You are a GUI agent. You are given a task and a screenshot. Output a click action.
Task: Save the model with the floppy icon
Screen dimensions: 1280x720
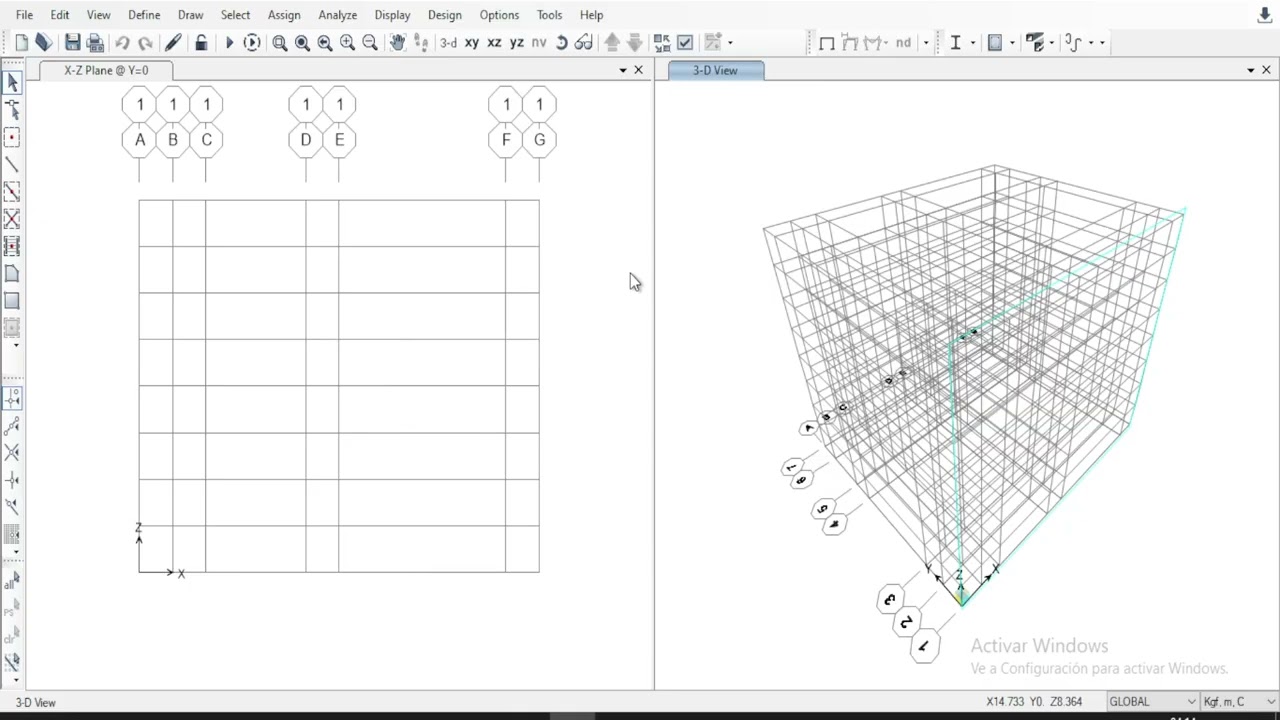pyautogui.click(x=72, y=42)
